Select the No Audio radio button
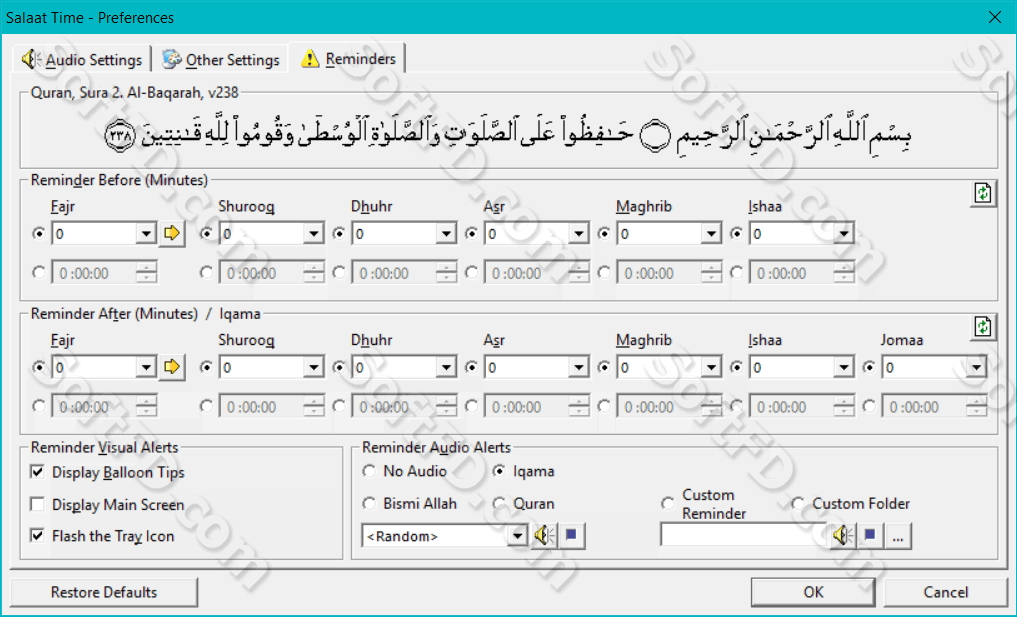Screen dimensions: 1017x617 369,471
